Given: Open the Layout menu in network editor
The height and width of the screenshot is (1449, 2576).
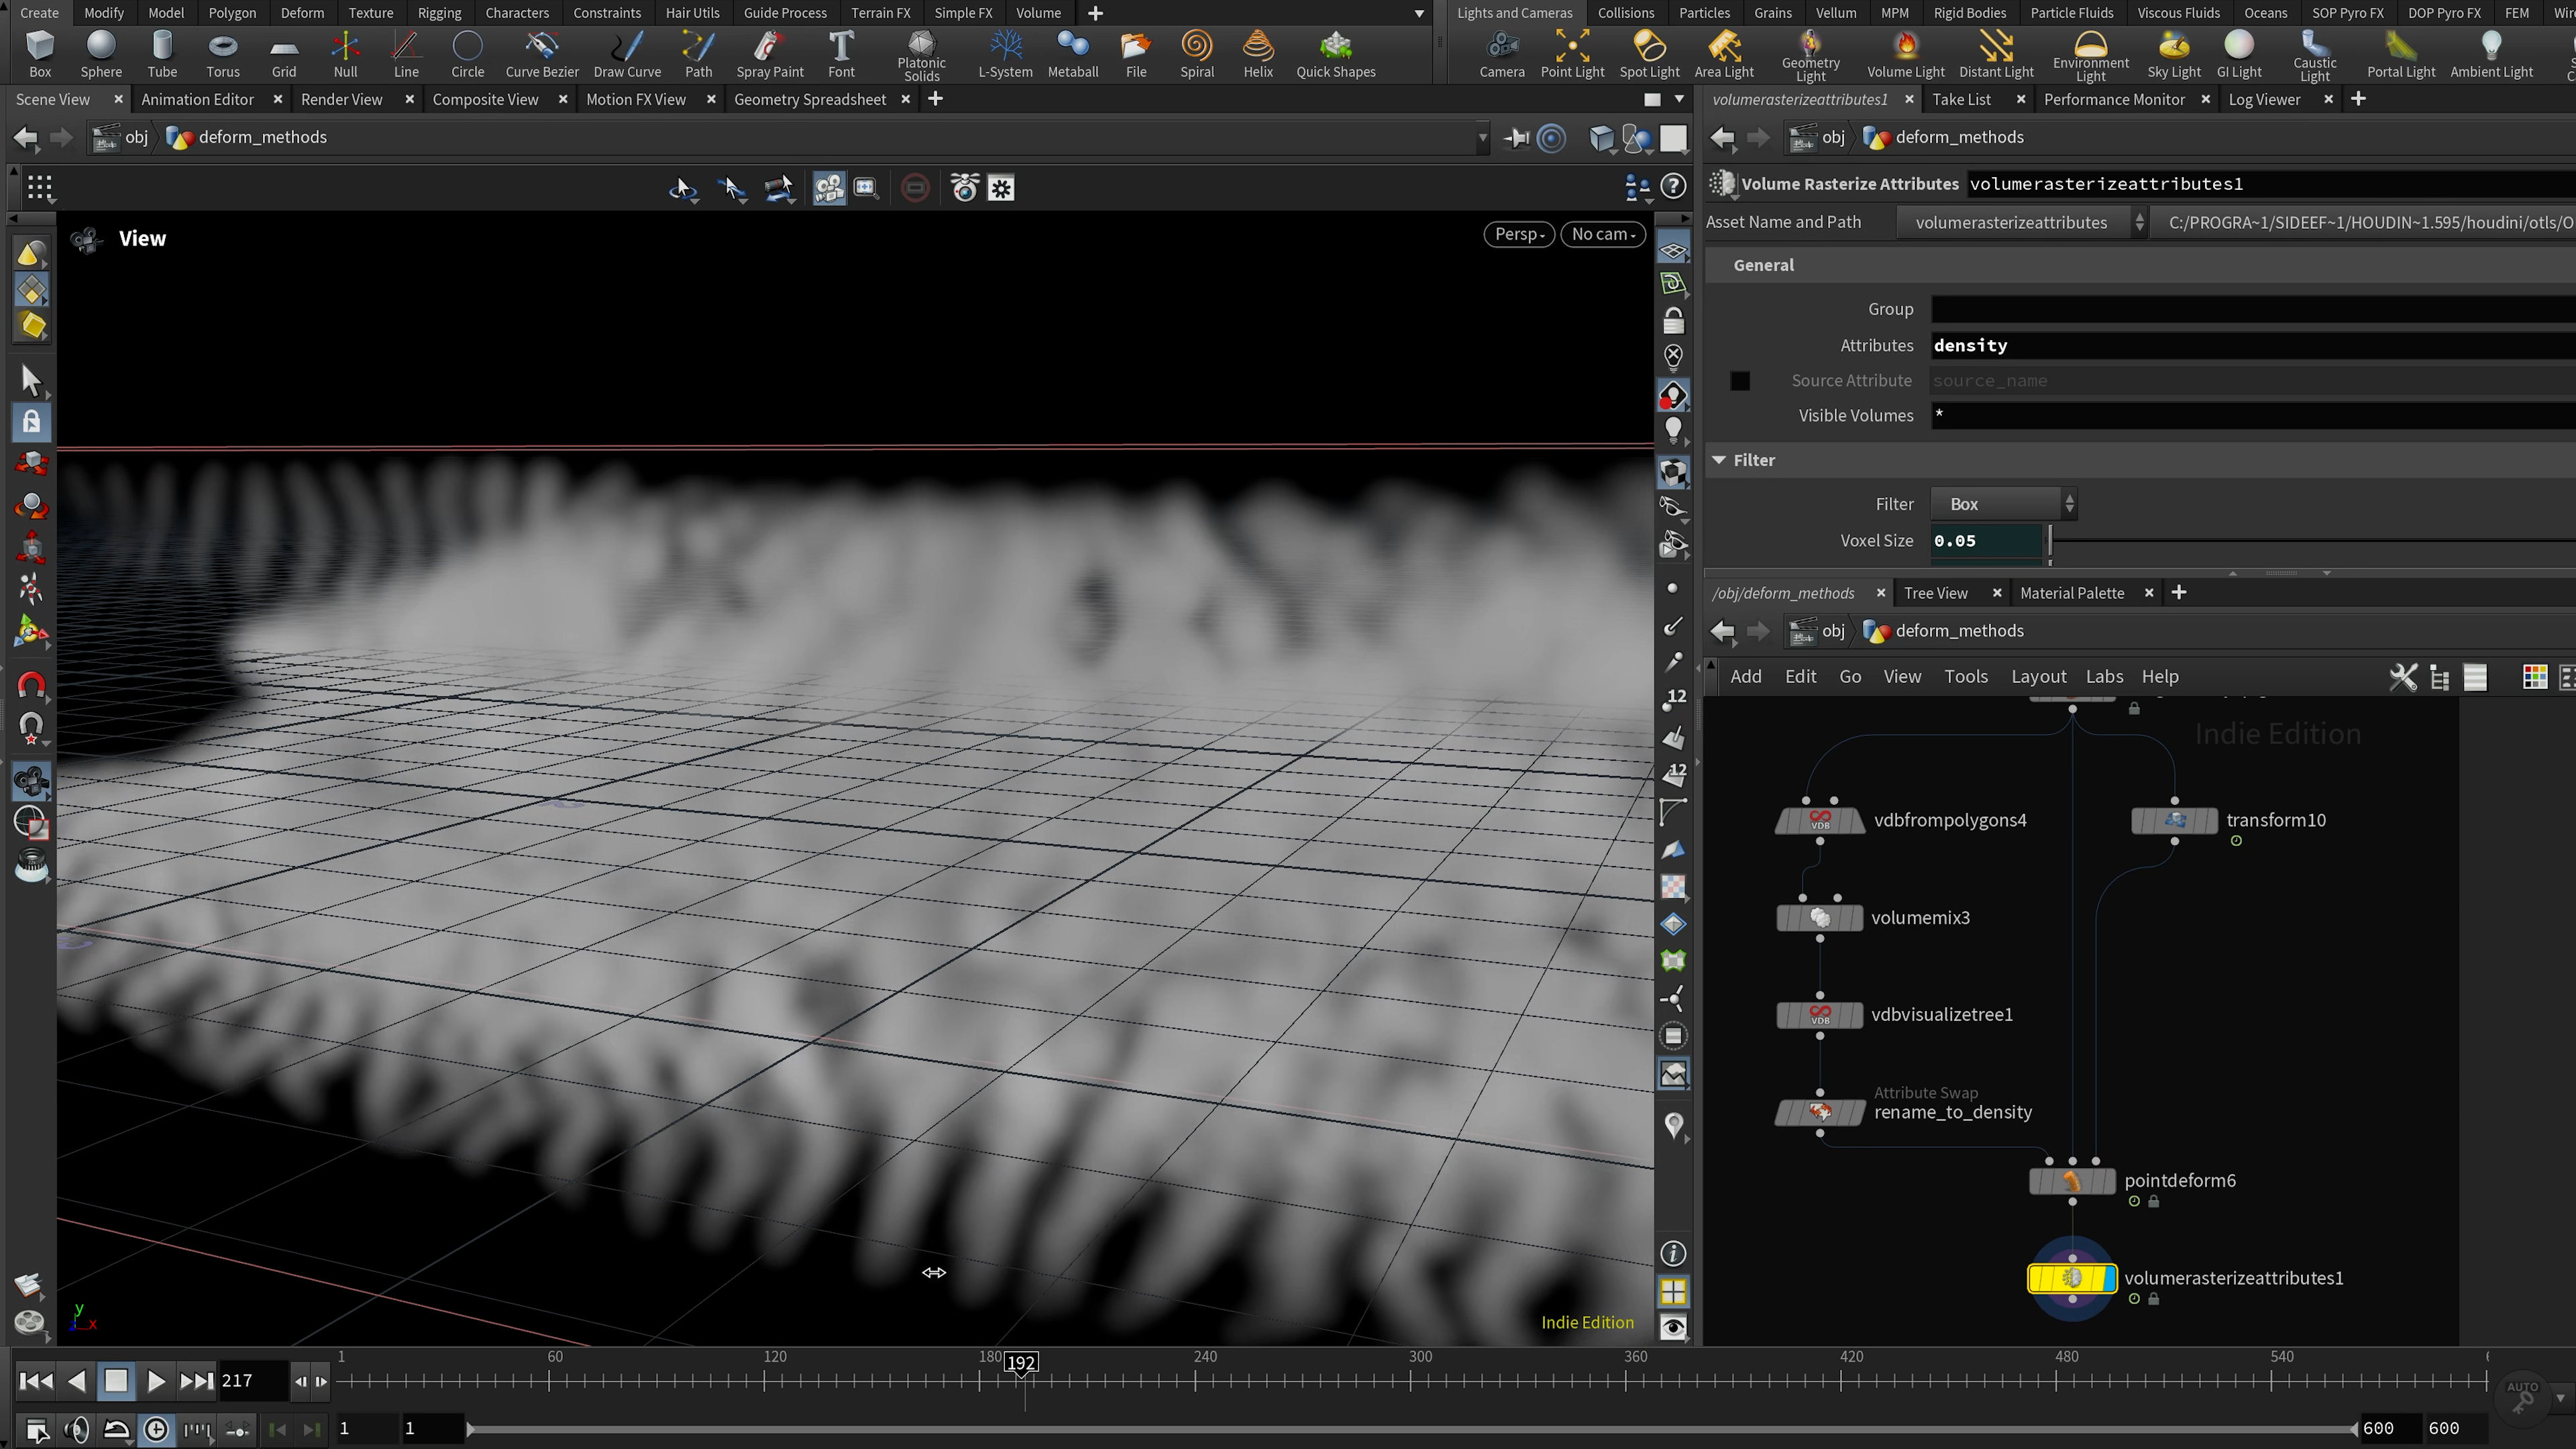Looking at the screenshot, I should [x=2038, y=677].
